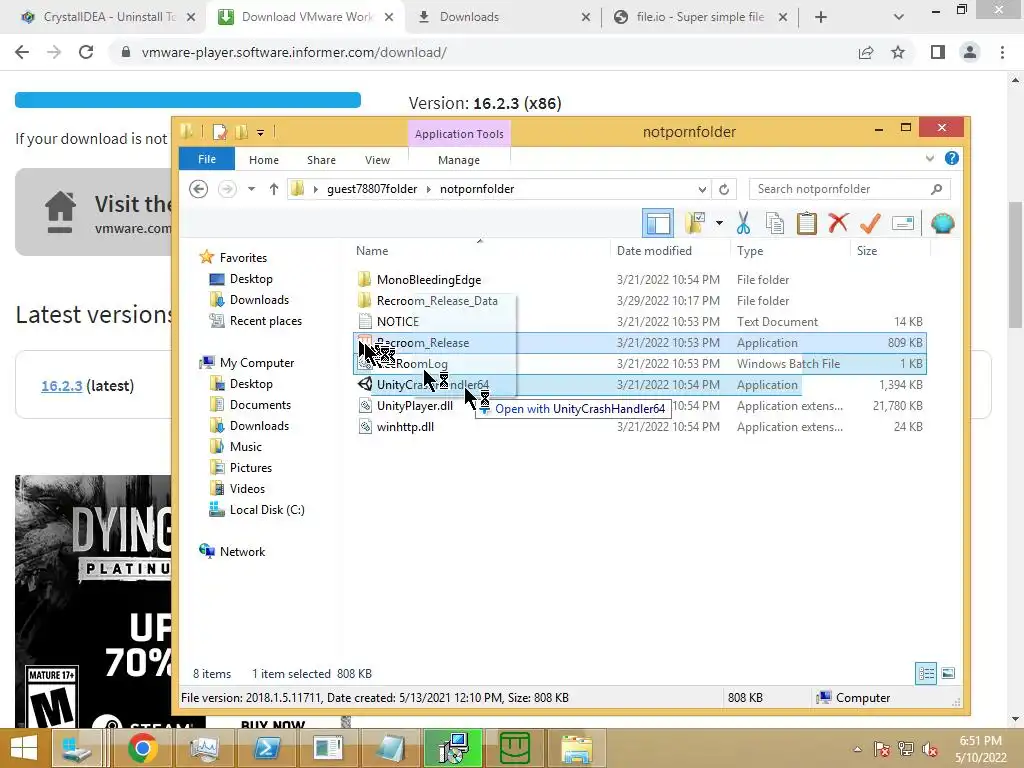Open Chrome from the taskbar
Viewport: 1024px width, 768px height.
click(x=142, y=748)
